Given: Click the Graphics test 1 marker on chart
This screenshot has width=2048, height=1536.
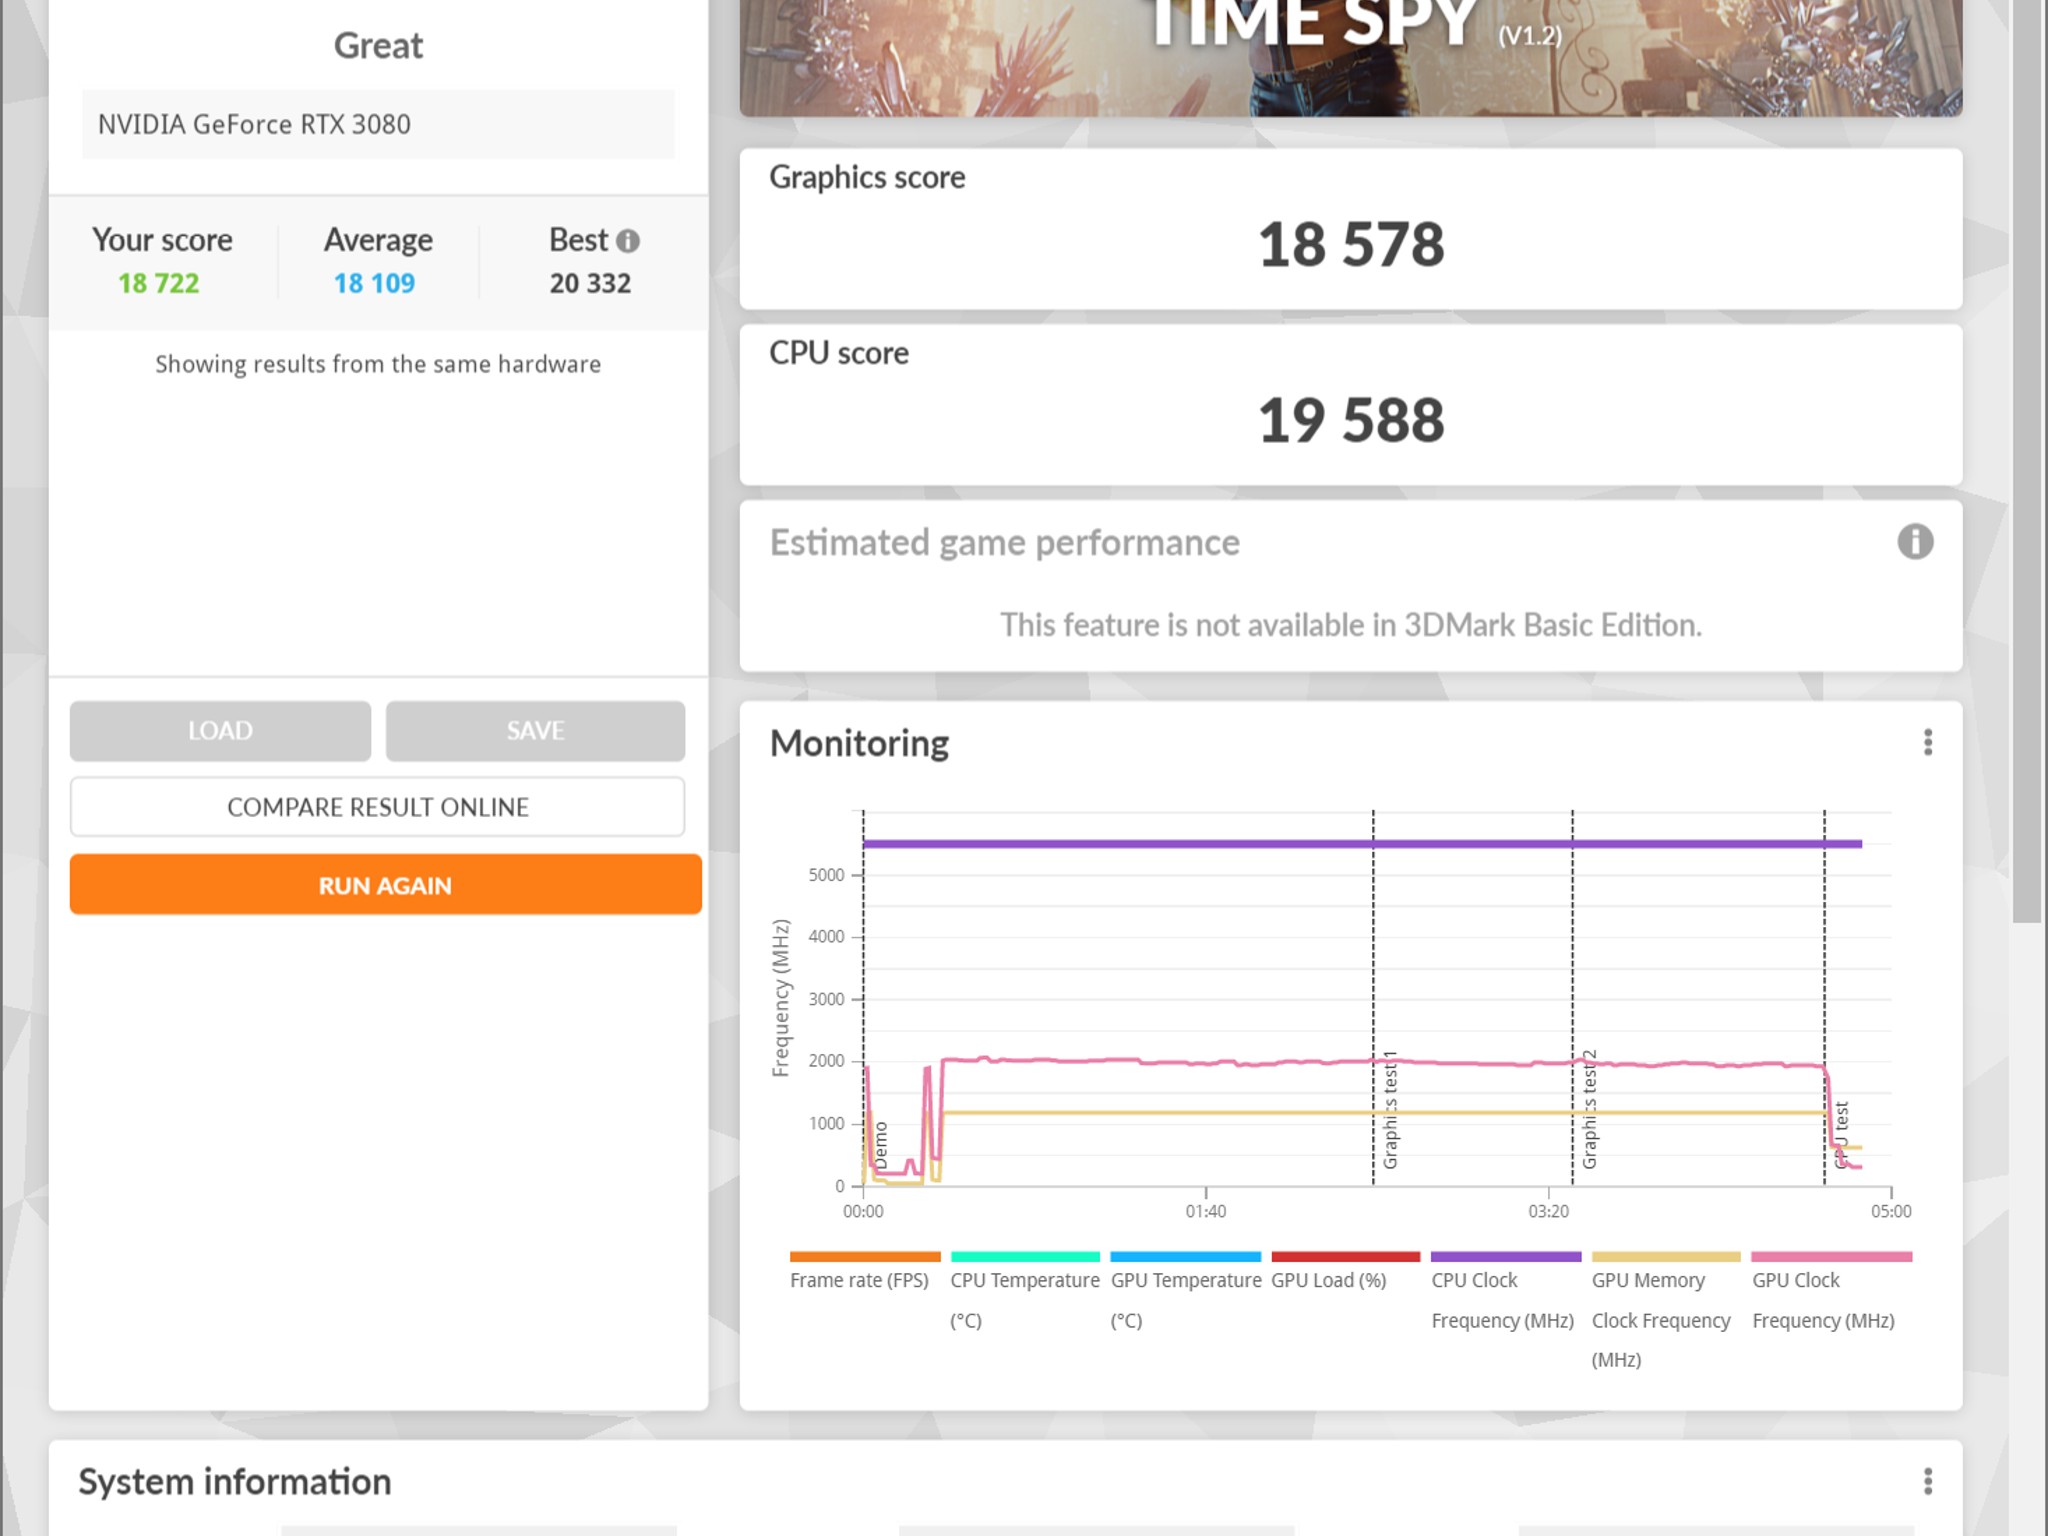Looking at the screenshot, I should click(x=1389, y=1110).
